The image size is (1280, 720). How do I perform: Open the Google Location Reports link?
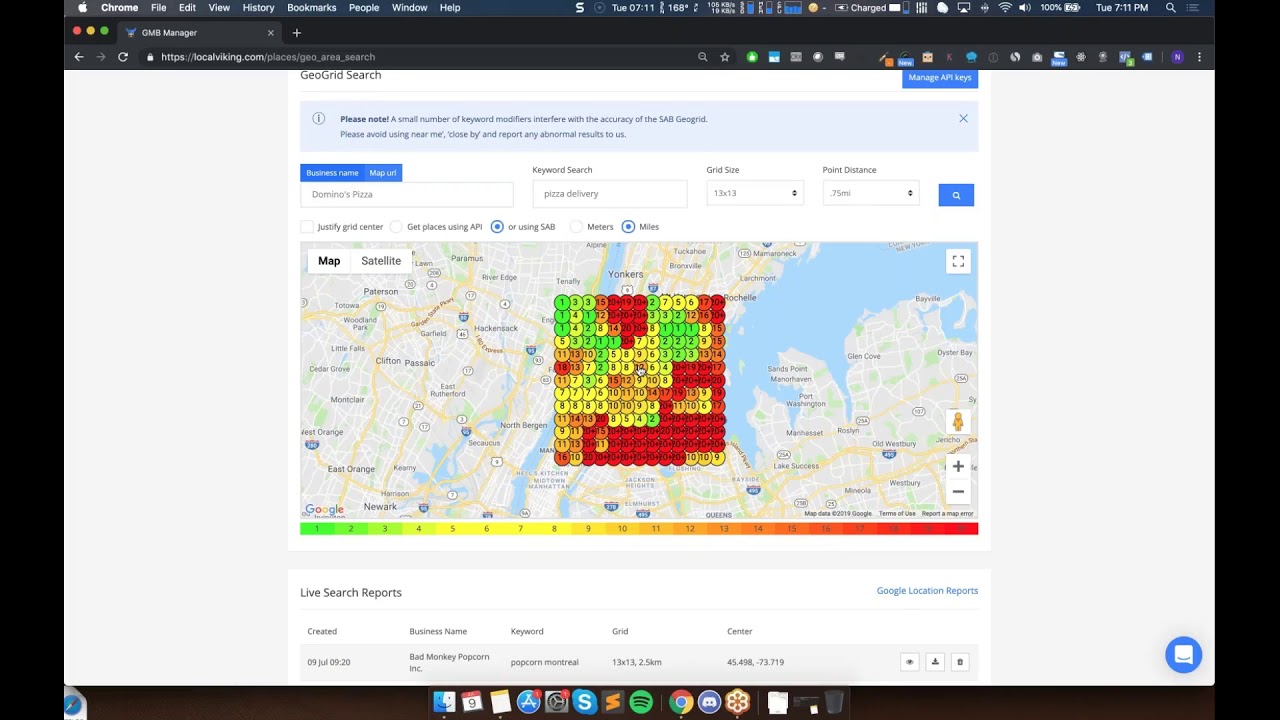point(927,591)
